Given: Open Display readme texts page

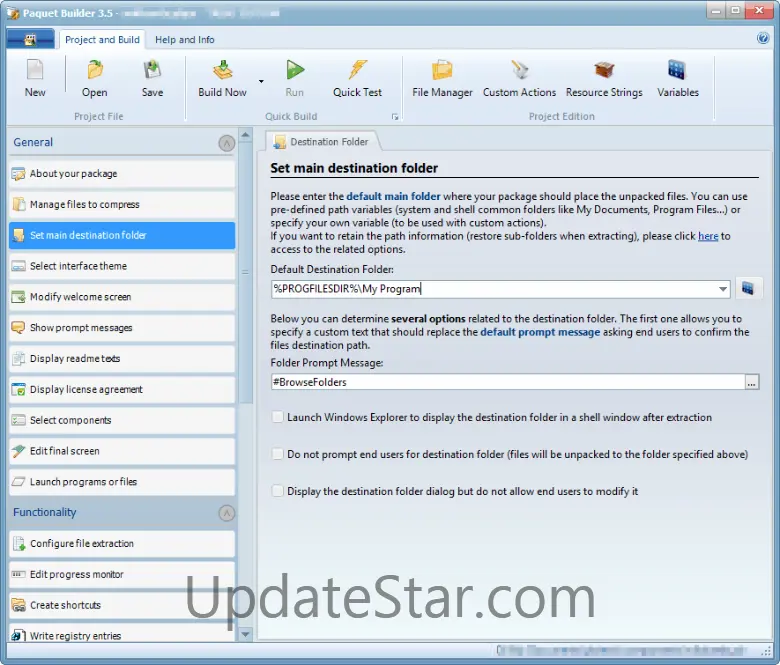Looking at the screenshot, I should point(122,359).
